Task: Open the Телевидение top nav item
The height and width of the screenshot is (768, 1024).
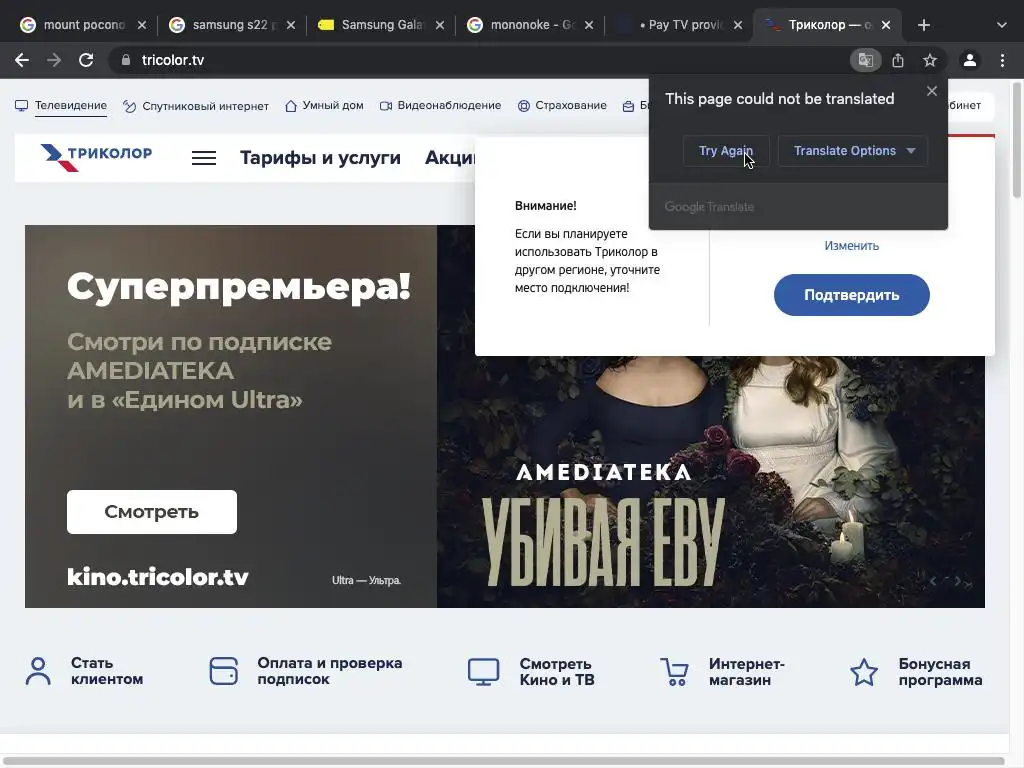Action: click(x=61, y=106)
